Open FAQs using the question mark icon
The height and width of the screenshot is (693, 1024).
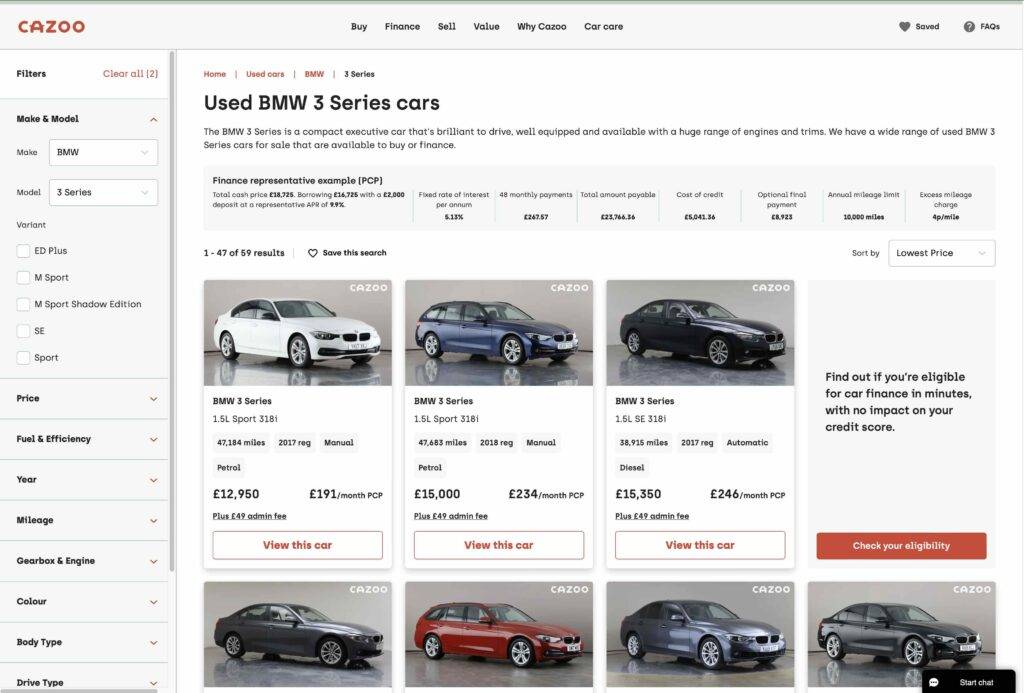click(966, 26)
